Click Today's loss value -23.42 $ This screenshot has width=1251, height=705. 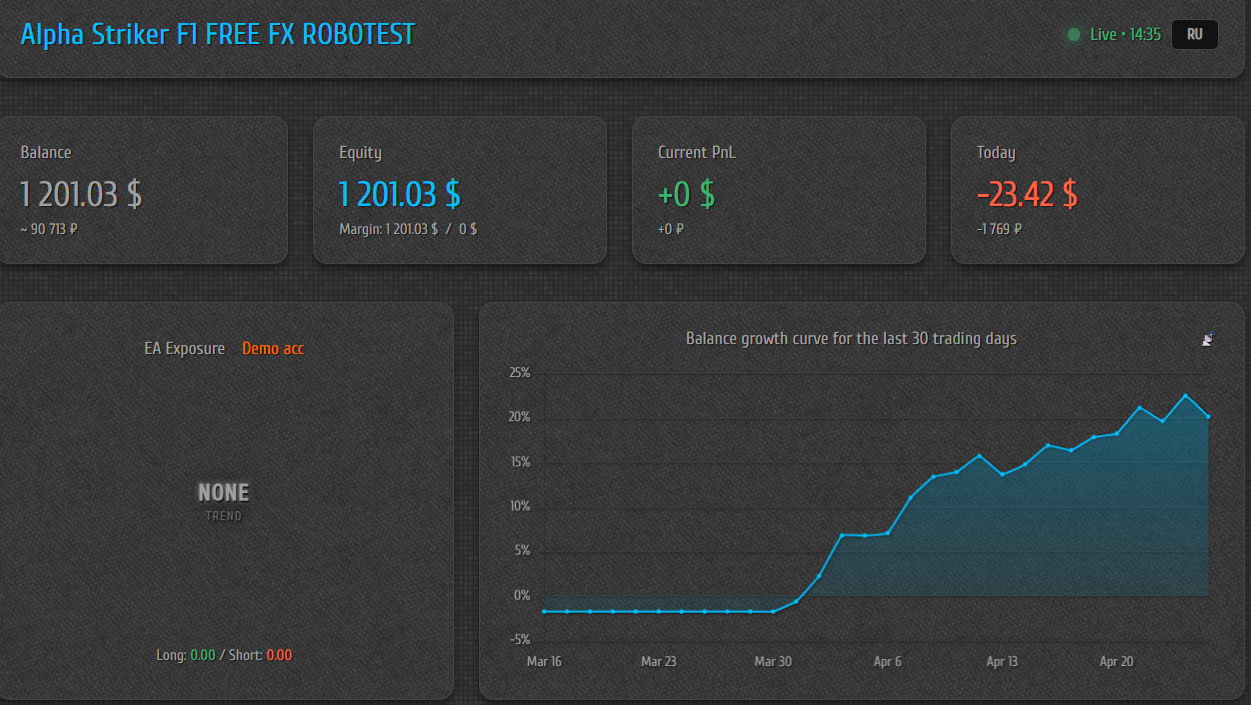(1027, 194)
